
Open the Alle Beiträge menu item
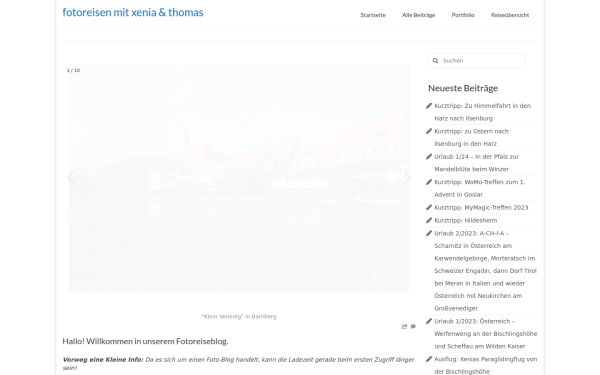pos(418,15)
